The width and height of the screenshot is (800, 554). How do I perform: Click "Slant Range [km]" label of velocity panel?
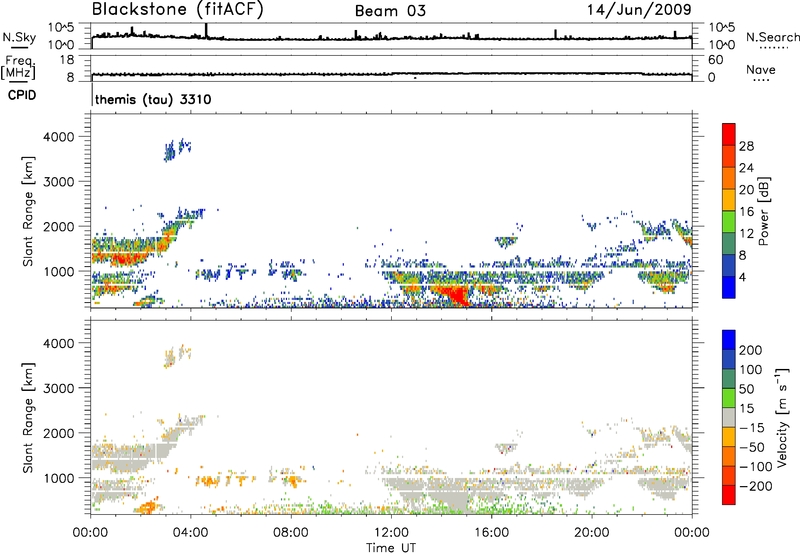tap(28, 418)
